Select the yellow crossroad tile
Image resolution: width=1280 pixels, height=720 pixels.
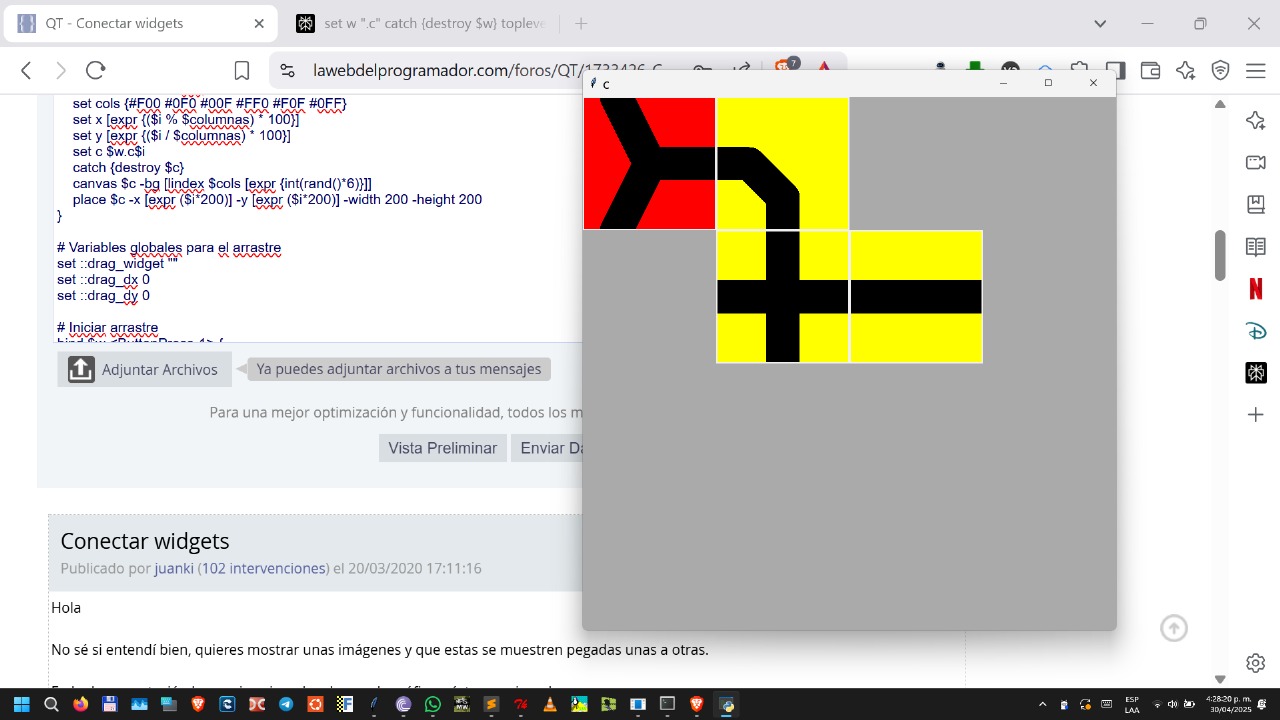(x=783, y=297)
